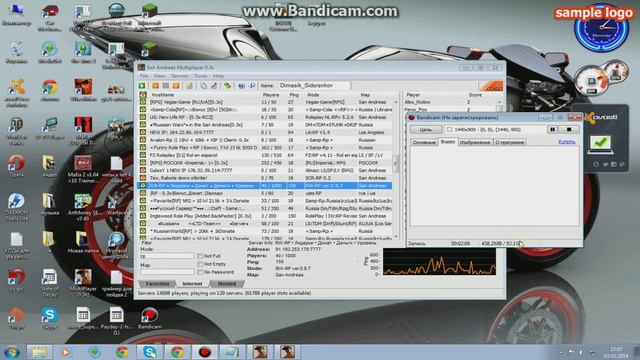This screenshot has height=360, width=640.
Task: Click the Name field with Dimasik_Sidorenkov
Action: coord(314,86)
